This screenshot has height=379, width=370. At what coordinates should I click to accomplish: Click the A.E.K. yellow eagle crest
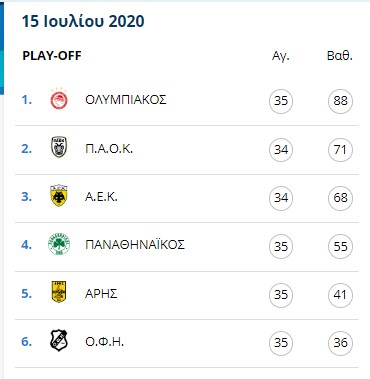[59, 195]
